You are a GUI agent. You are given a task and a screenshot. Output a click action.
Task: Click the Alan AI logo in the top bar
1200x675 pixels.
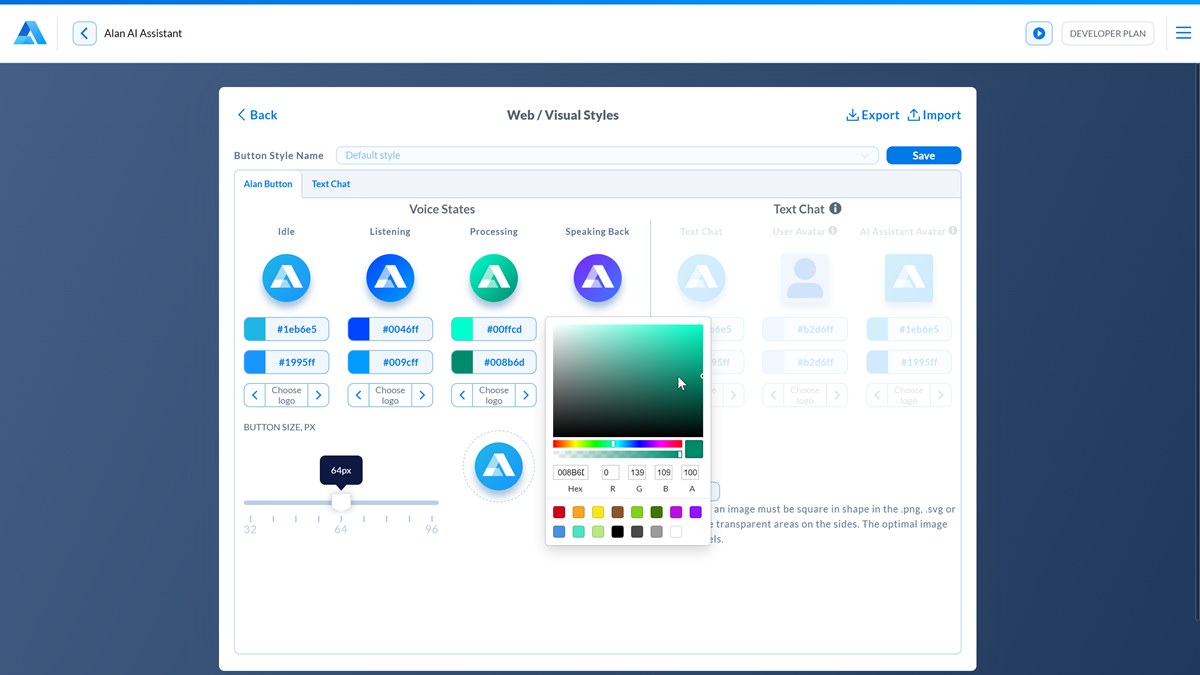pyautogui.click(x=29, y=33)
